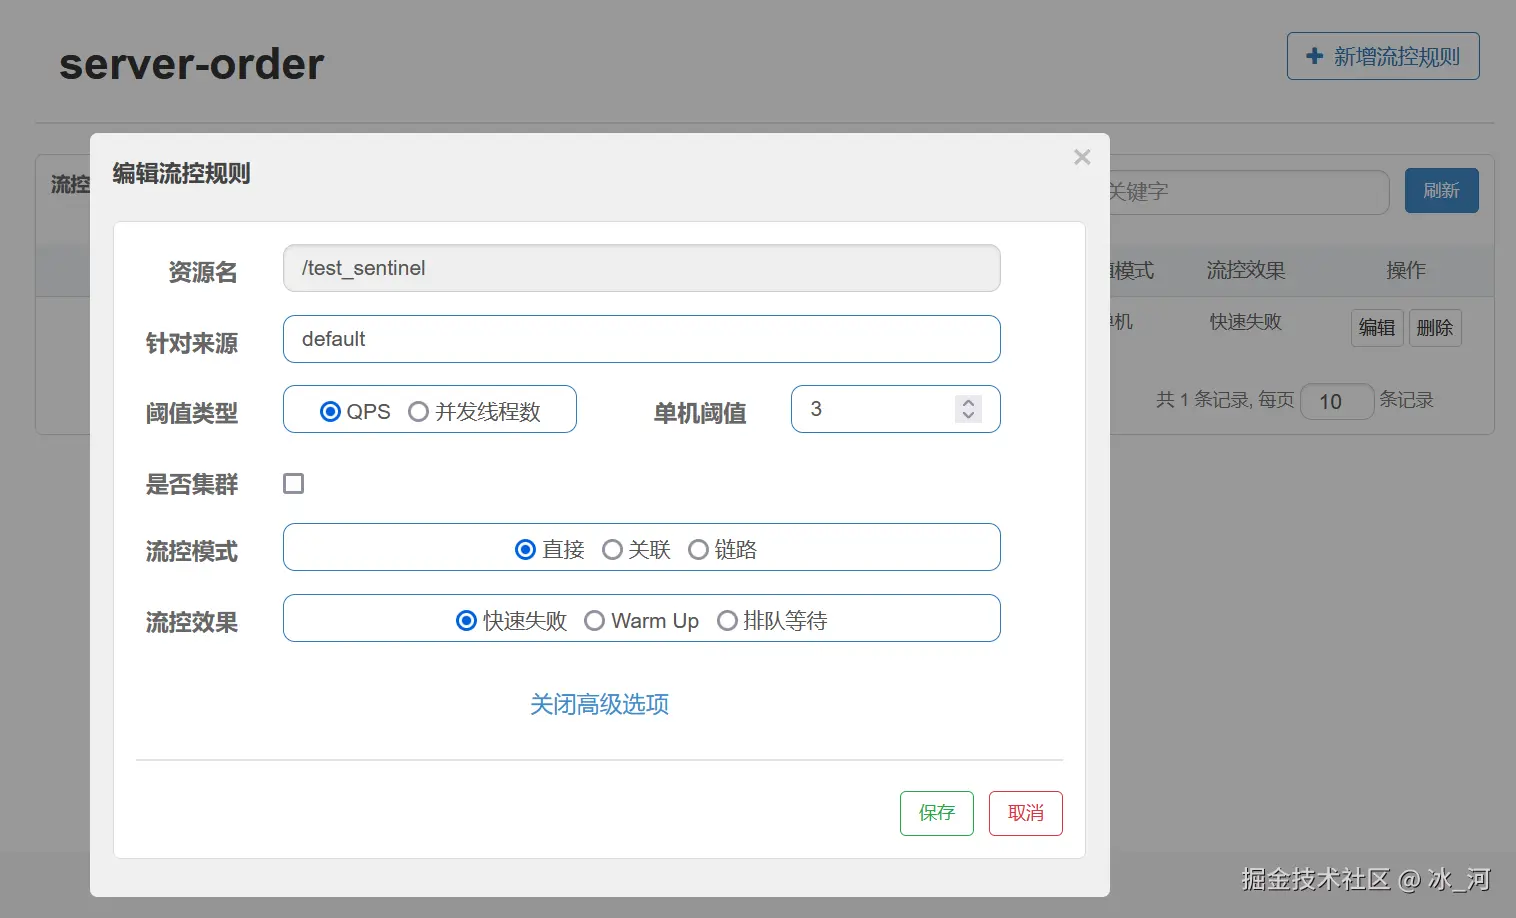Choose 链路 flow control mode
Image resolution: width=1516 pixels, height=918 pixels.
[698, 549]
